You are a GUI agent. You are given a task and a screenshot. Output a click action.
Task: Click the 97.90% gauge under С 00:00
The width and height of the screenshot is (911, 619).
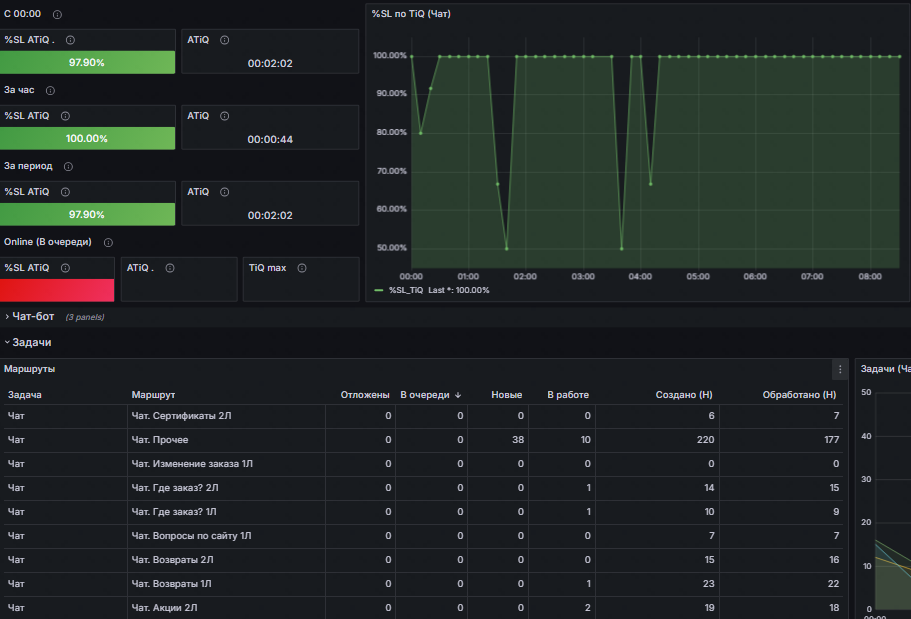pos(87,62)
